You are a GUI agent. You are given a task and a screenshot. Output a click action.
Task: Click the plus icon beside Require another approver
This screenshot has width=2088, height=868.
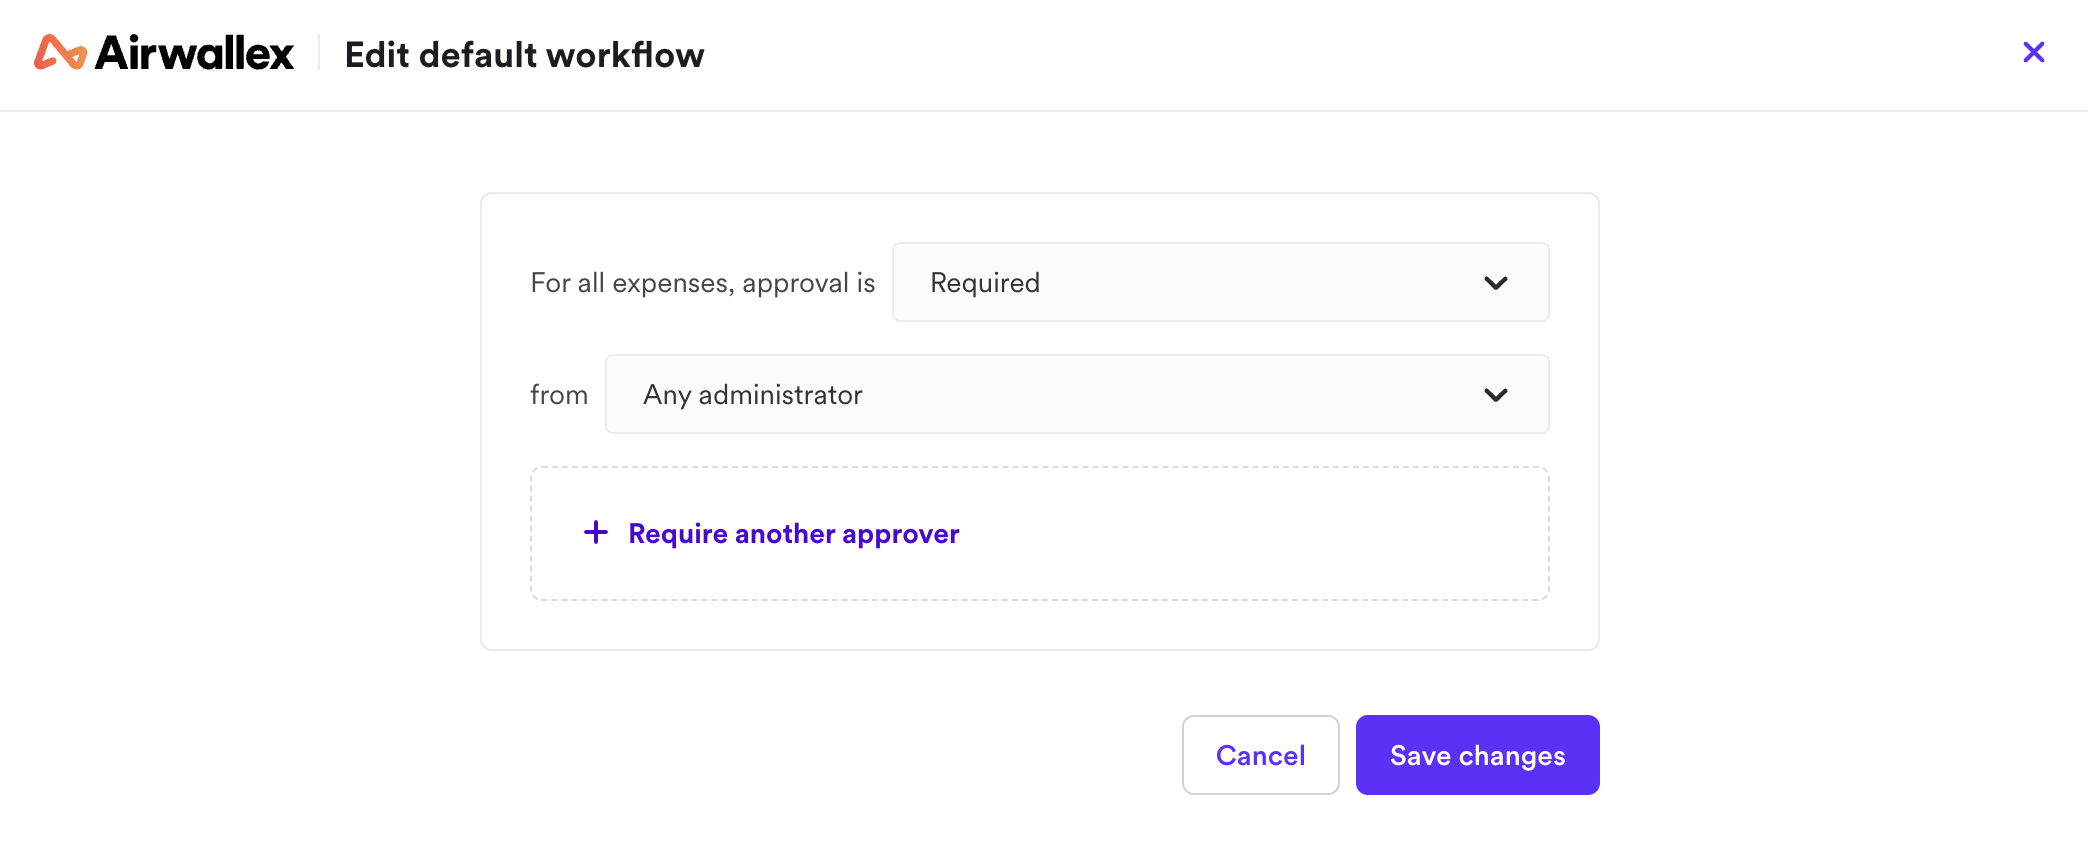(x=596, y=532)
